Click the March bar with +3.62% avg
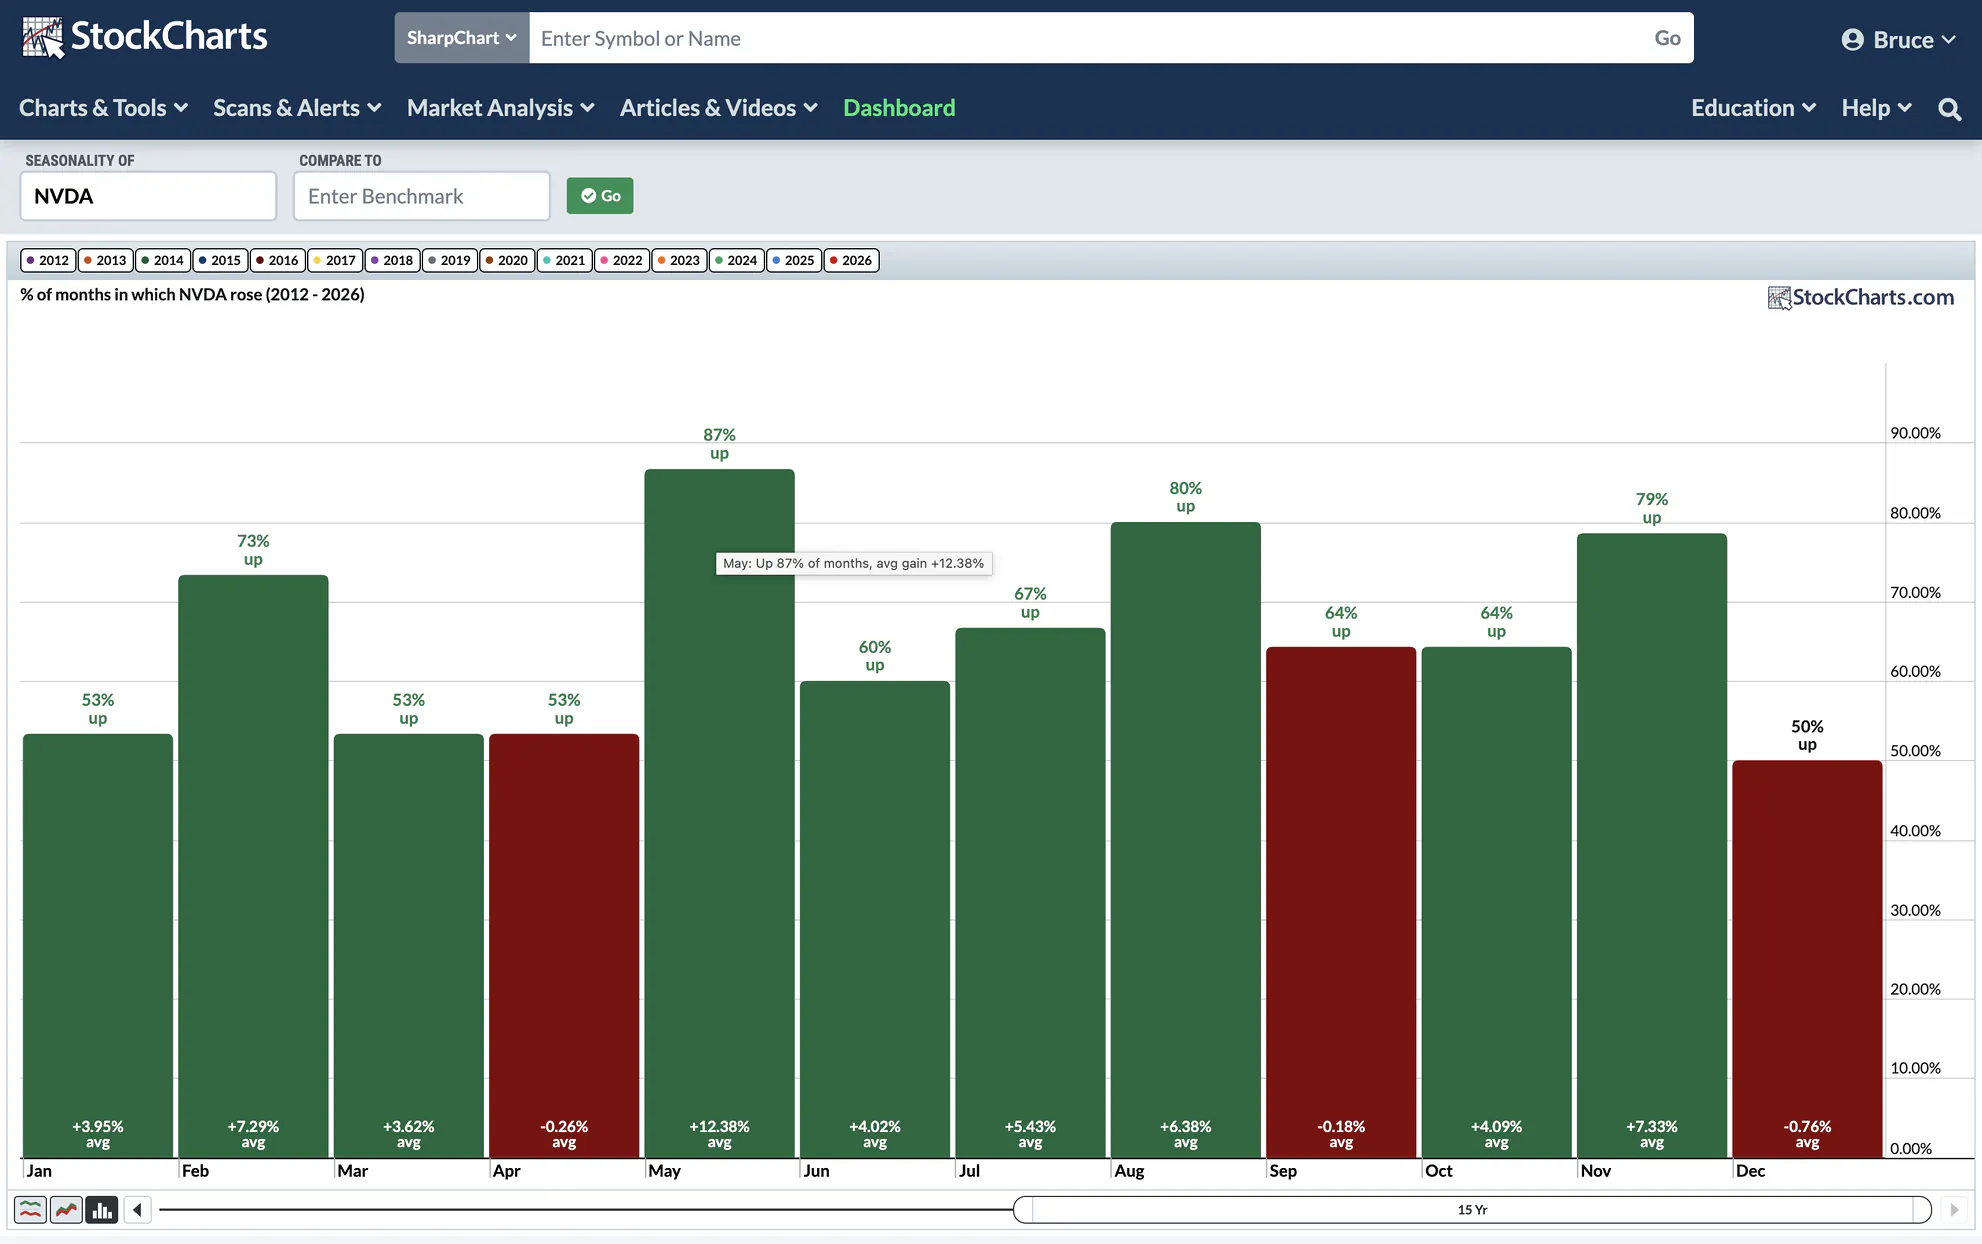This screenshot has width=1982, height=1244. pos(409,946)
